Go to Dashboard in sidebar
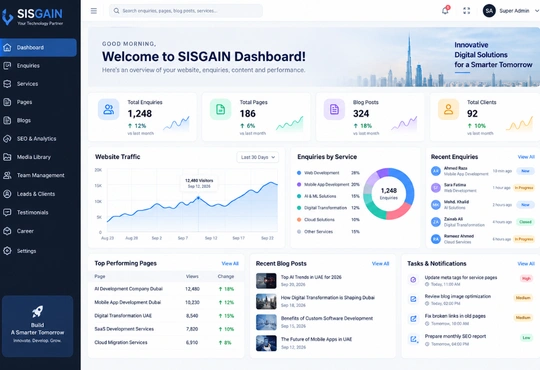Viewport: 540px width, 370px height. pos(38,47)
